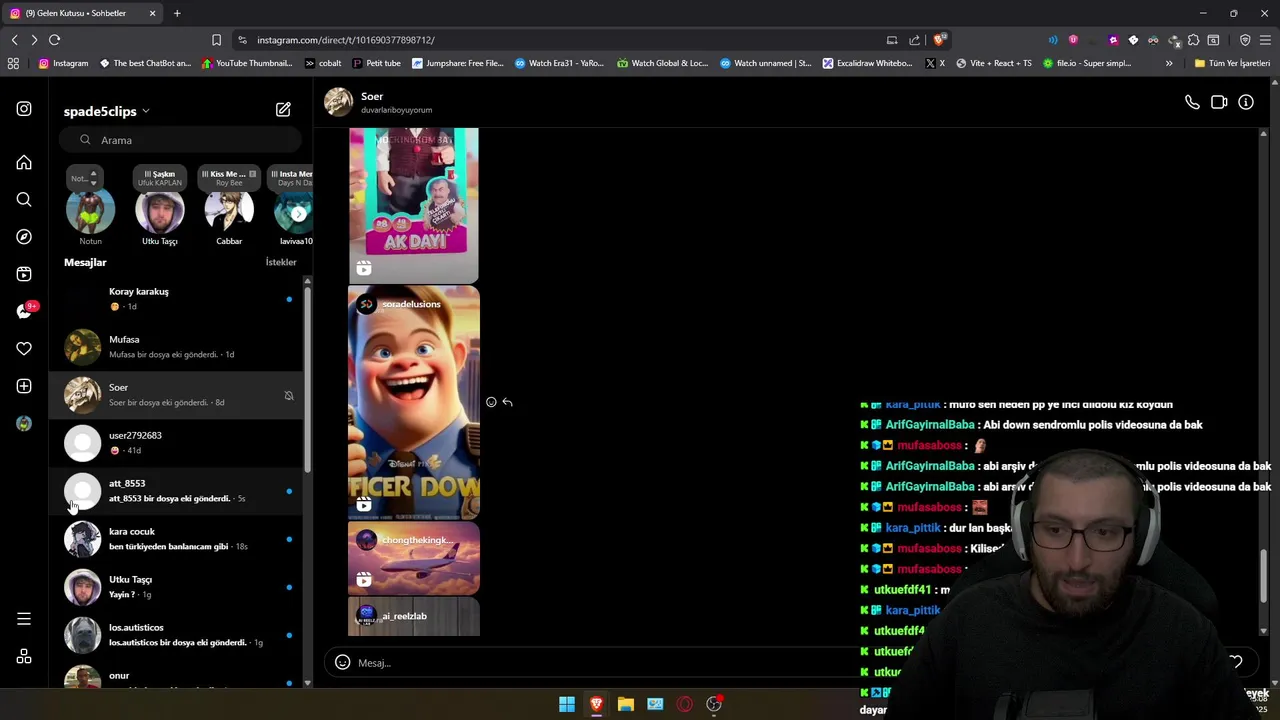
Task: Open soradelusions reel thumbnail
Action: [414, 403]
